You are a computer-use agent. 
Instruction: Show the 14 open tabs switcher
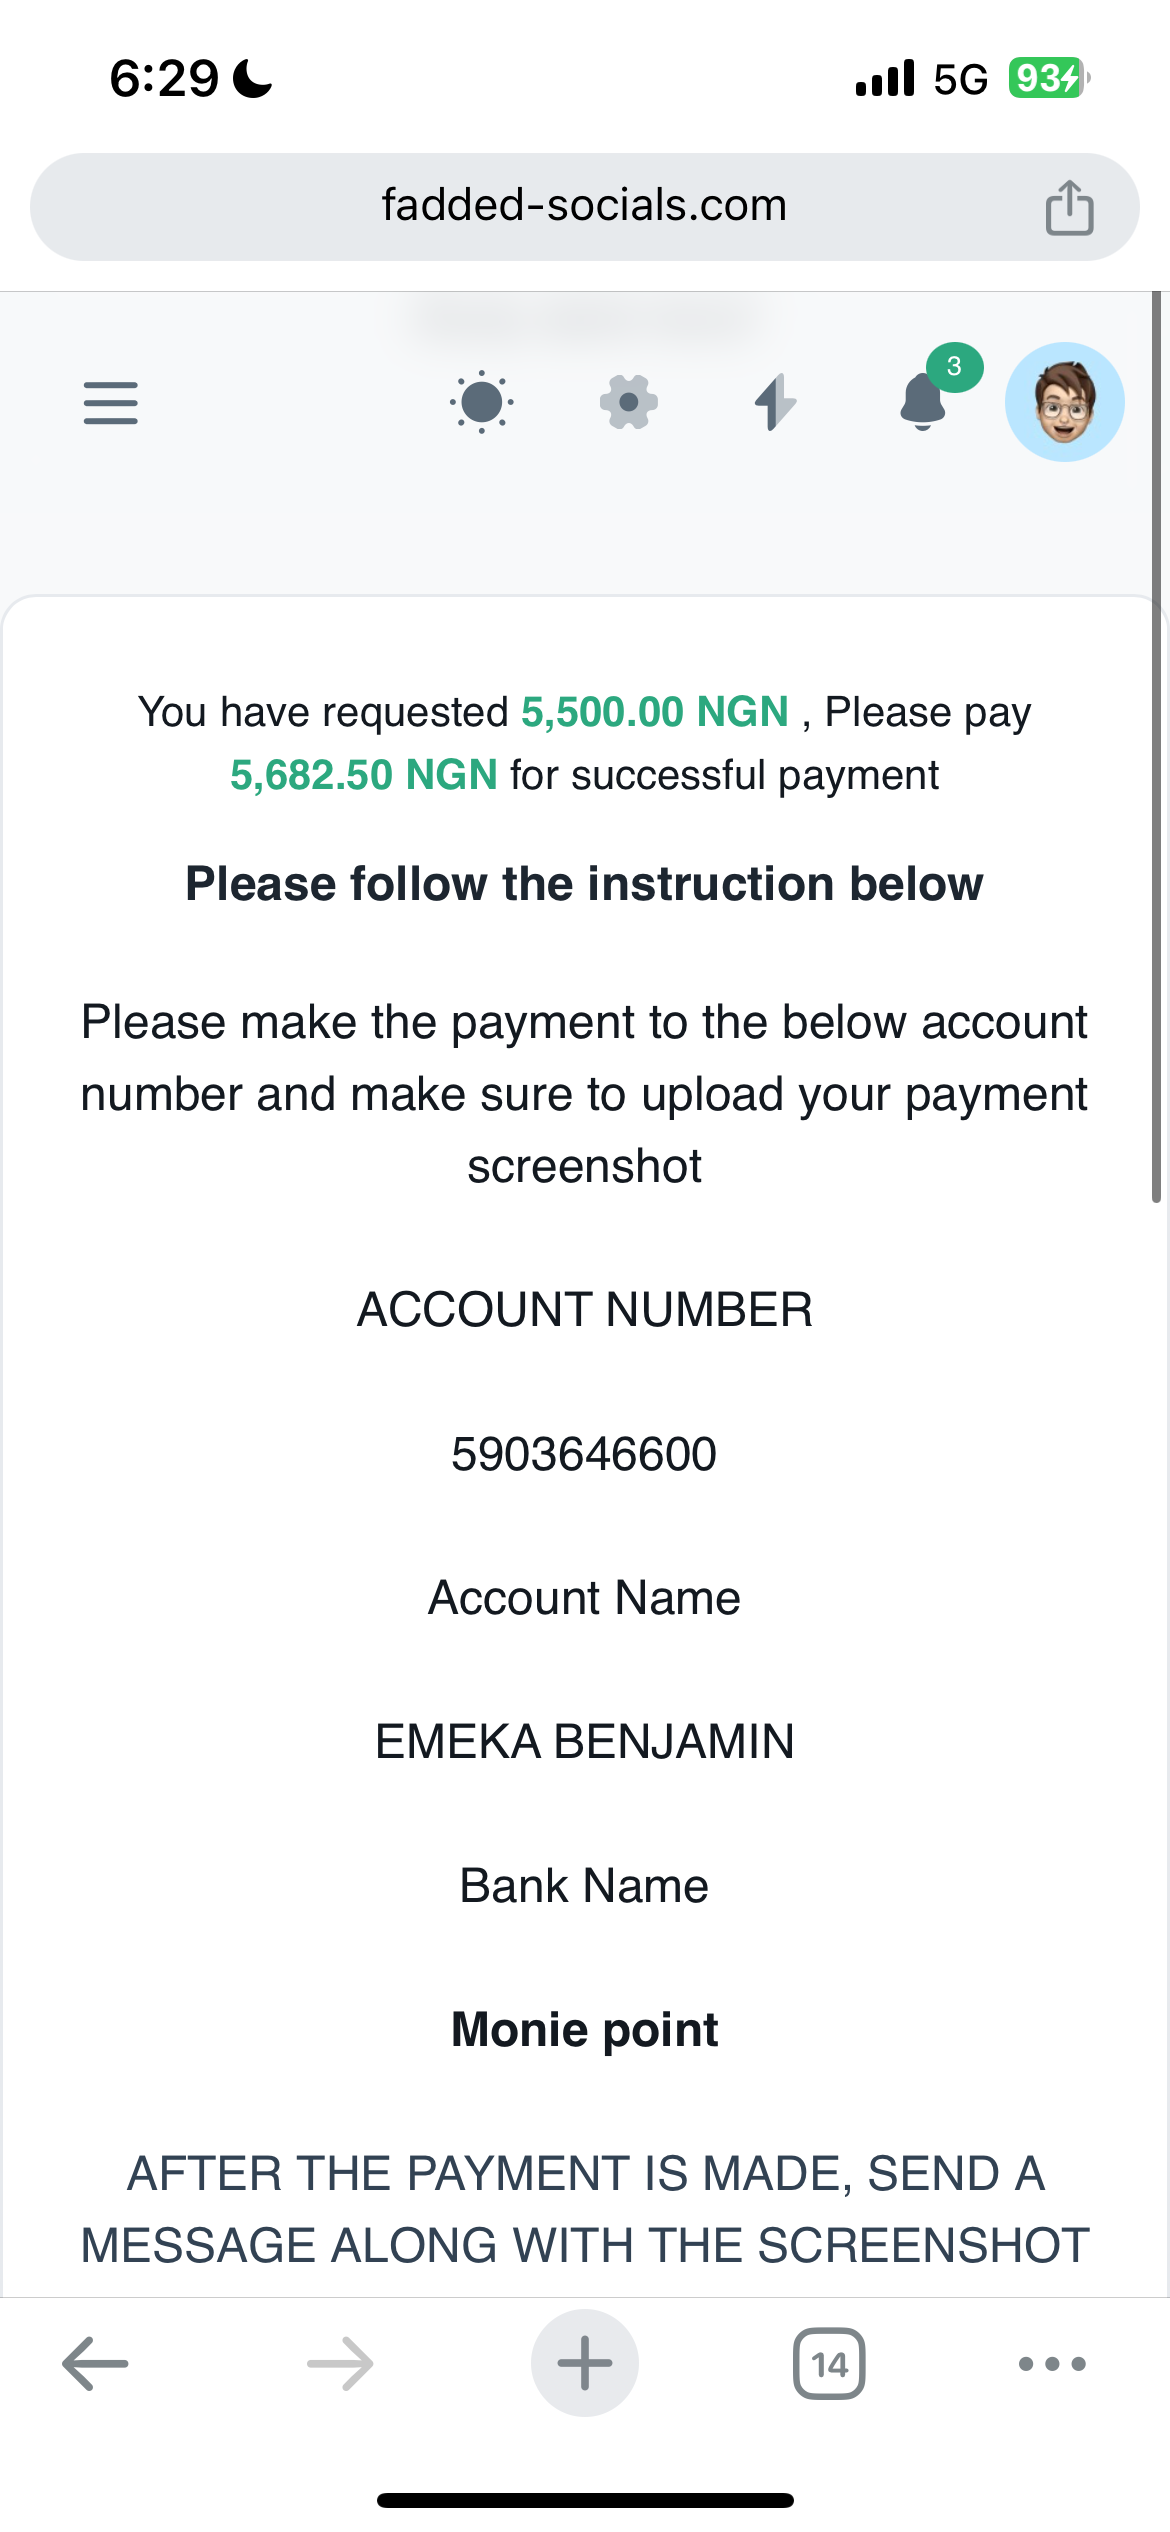coord(829,2364)
